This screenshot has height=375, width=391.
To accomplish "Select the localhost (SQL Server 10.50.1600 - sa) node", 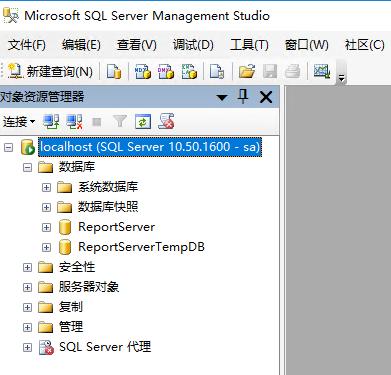I will (x=150, y=147).
